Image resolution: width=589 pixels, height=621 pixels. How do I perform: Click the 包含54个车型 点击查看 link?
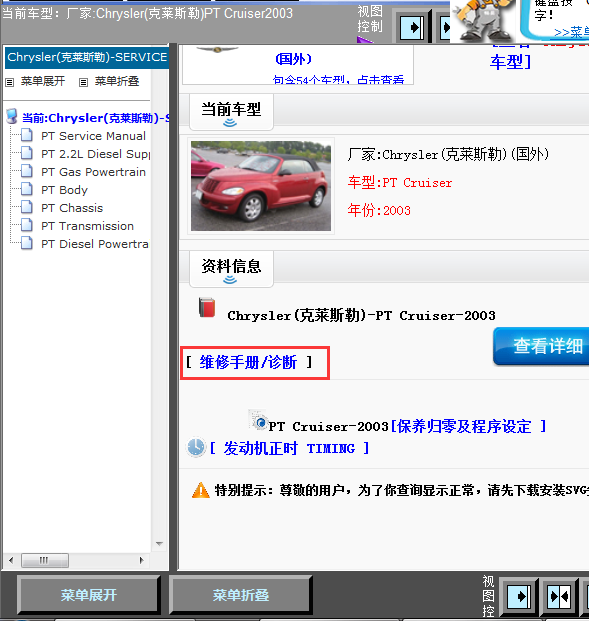pos(338,80)
